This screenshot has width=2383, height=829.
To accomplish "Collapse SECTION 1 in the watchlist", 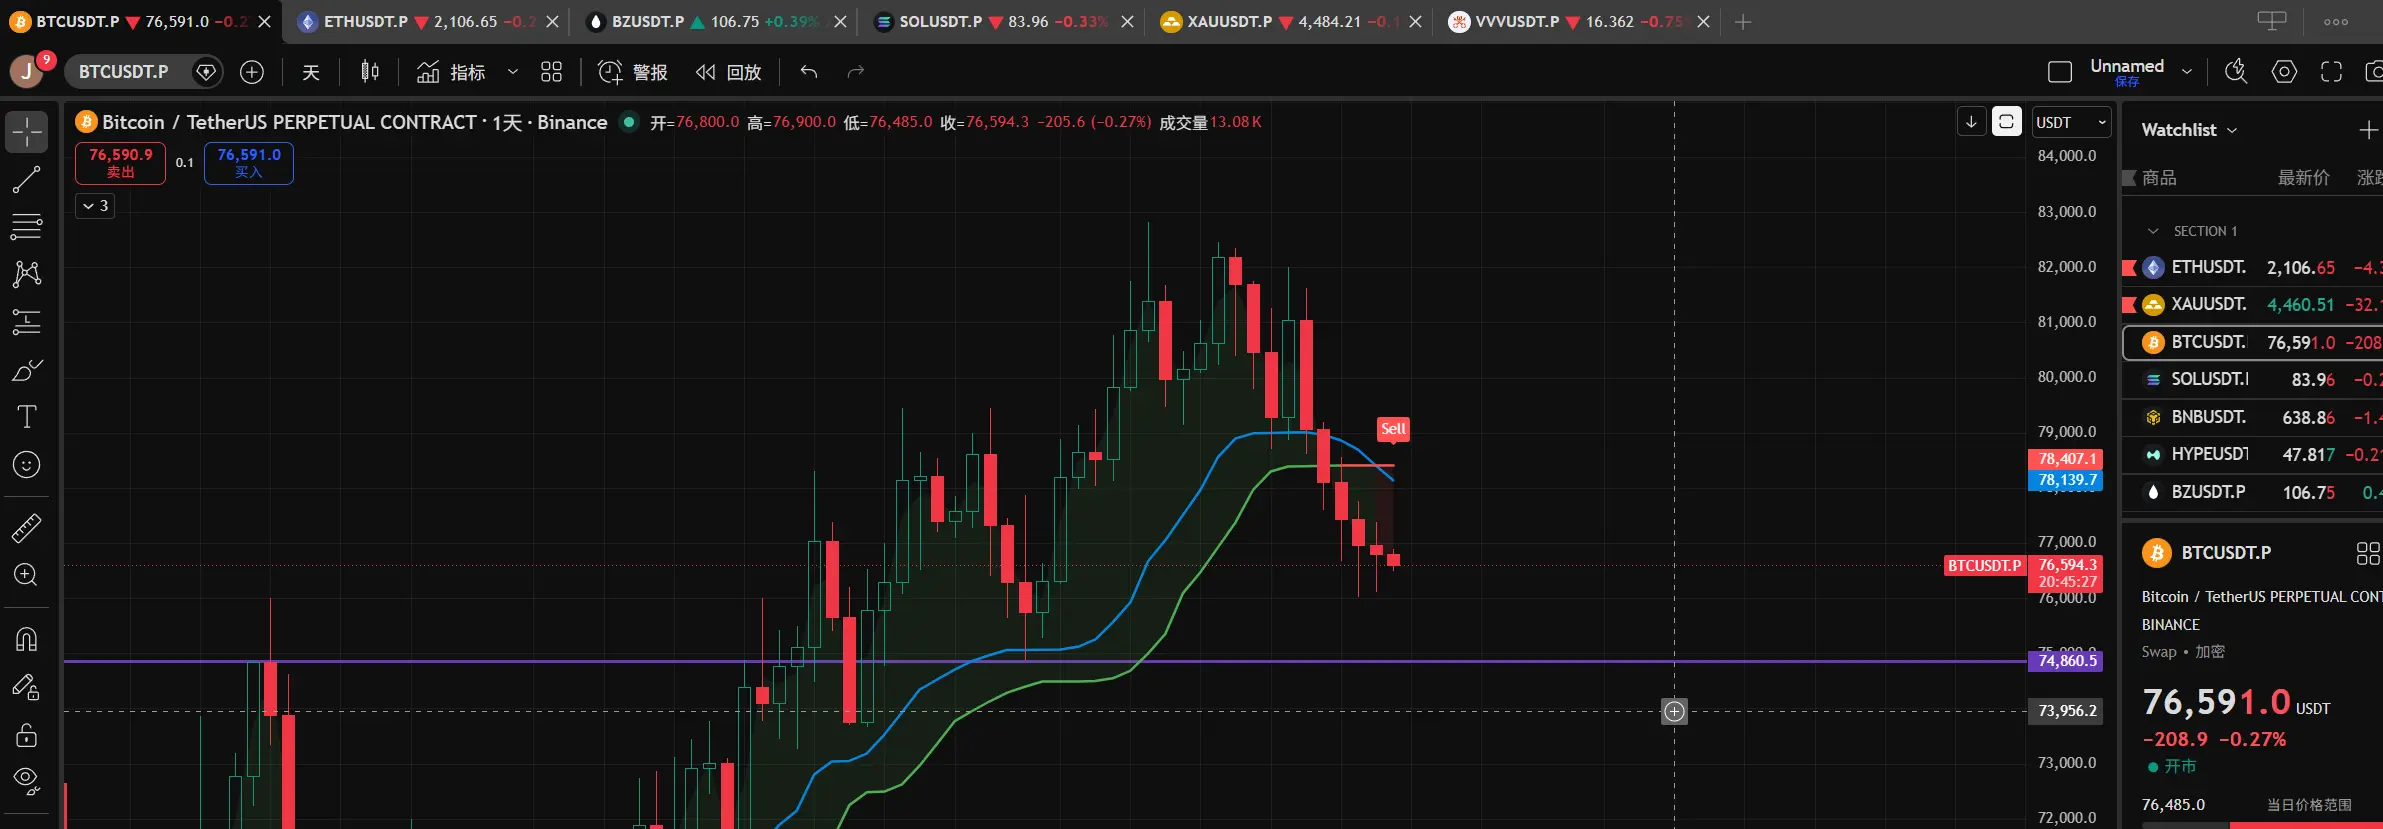I will [2153, 231].
